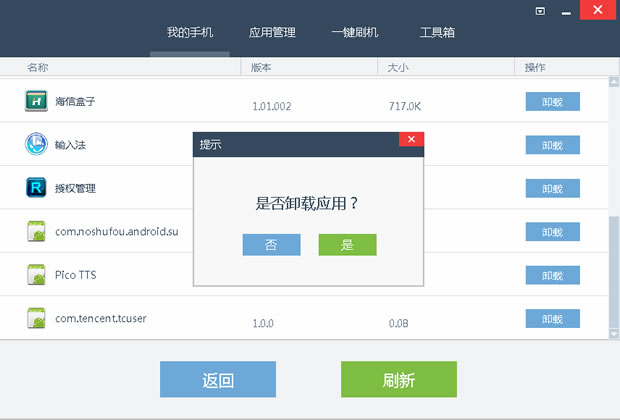Screen dimensions: 620x420
Task: Switch to the 我的手机 tab
Action: [x=190, y=32]
